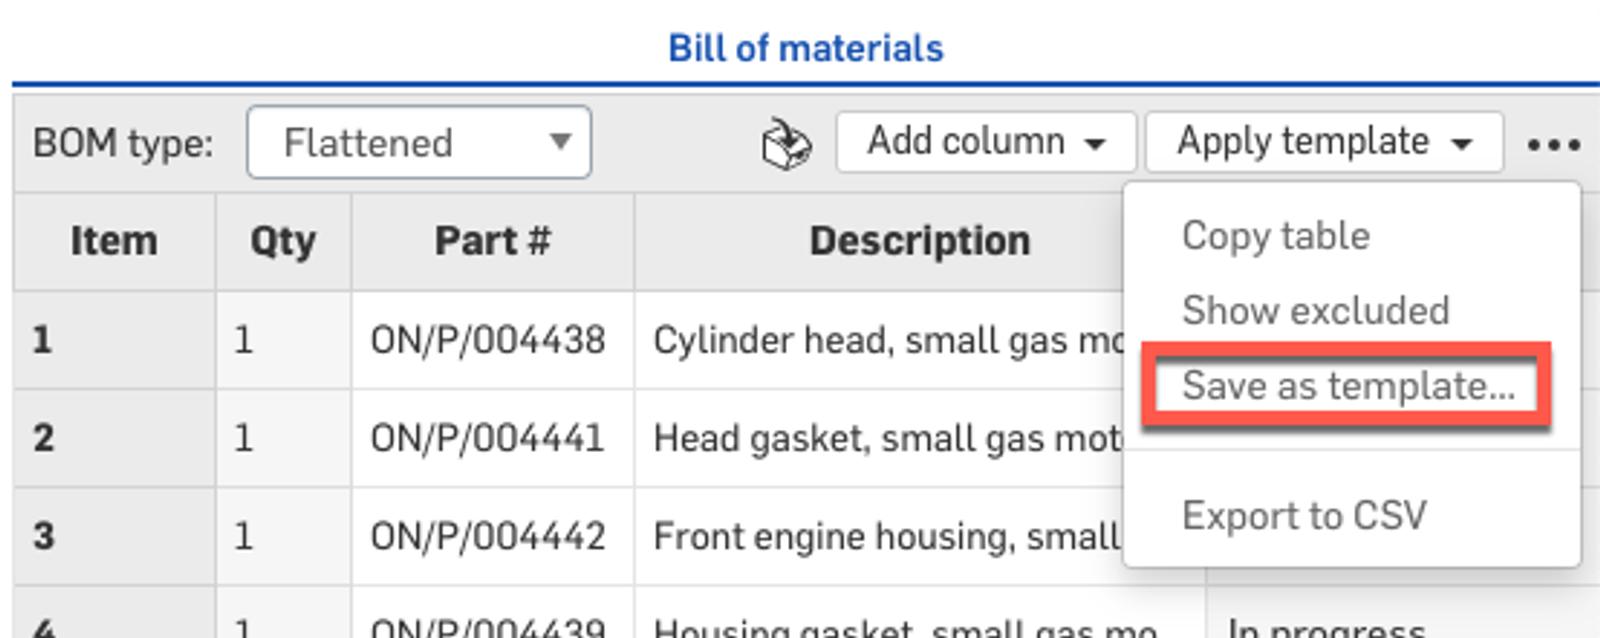Image resolution: width=1600 pixels, height=638 pixels.
Task: Pick Export to CSV option
Action: pos(1303,516)
